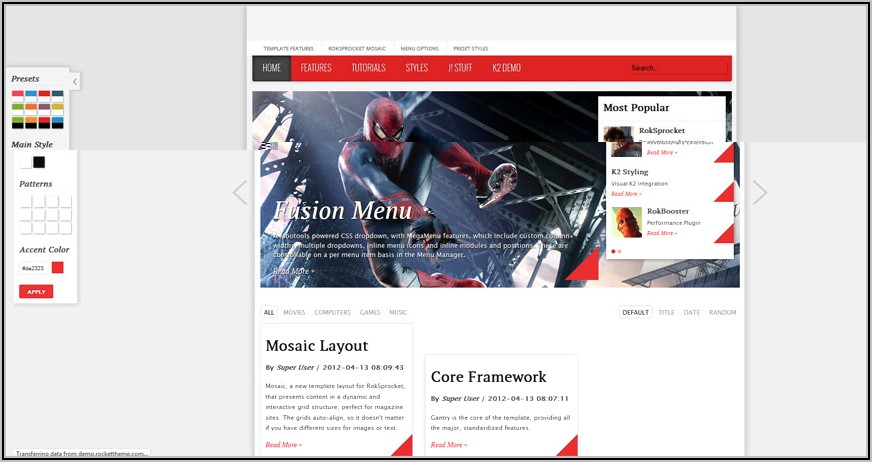Pick the first pattern tile in Patterns
The image size is (872, 462).
coord(26,201)
